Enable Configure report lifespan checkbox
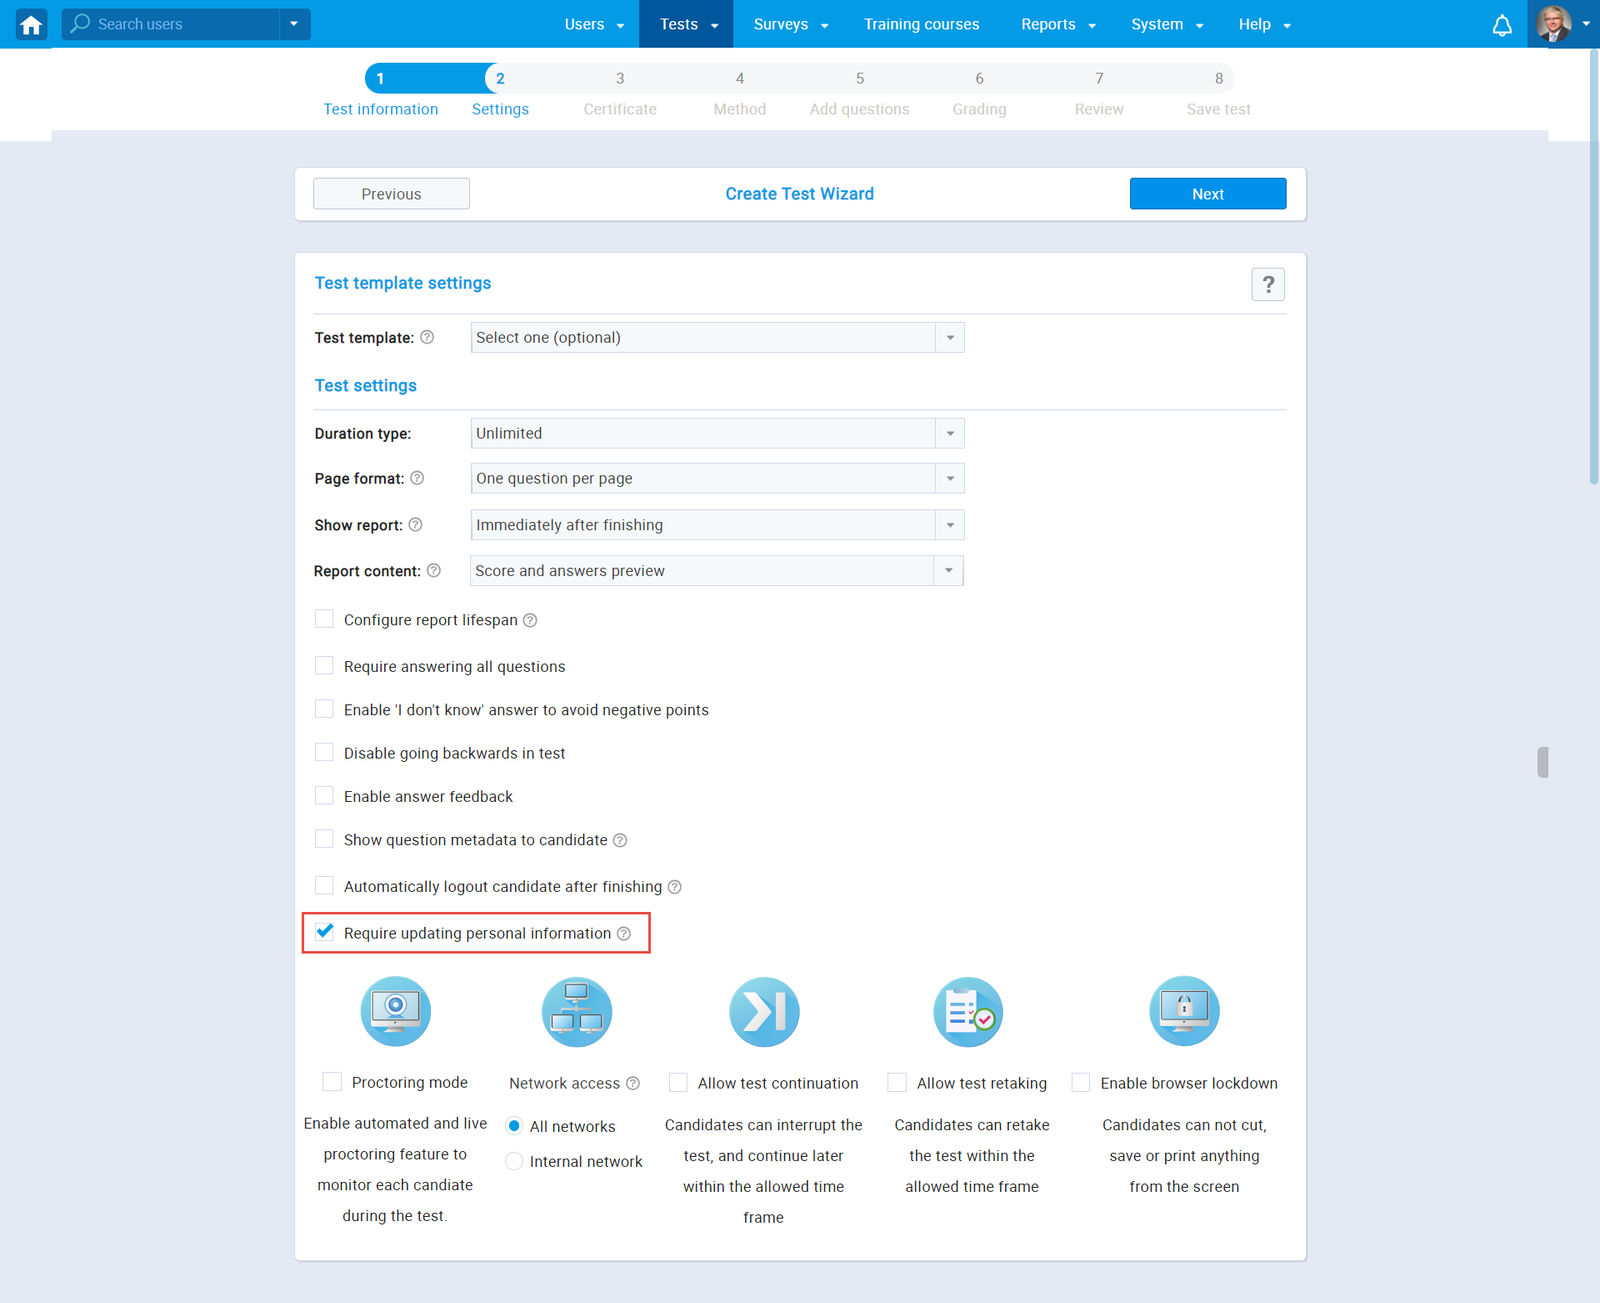 coord(324,619)
